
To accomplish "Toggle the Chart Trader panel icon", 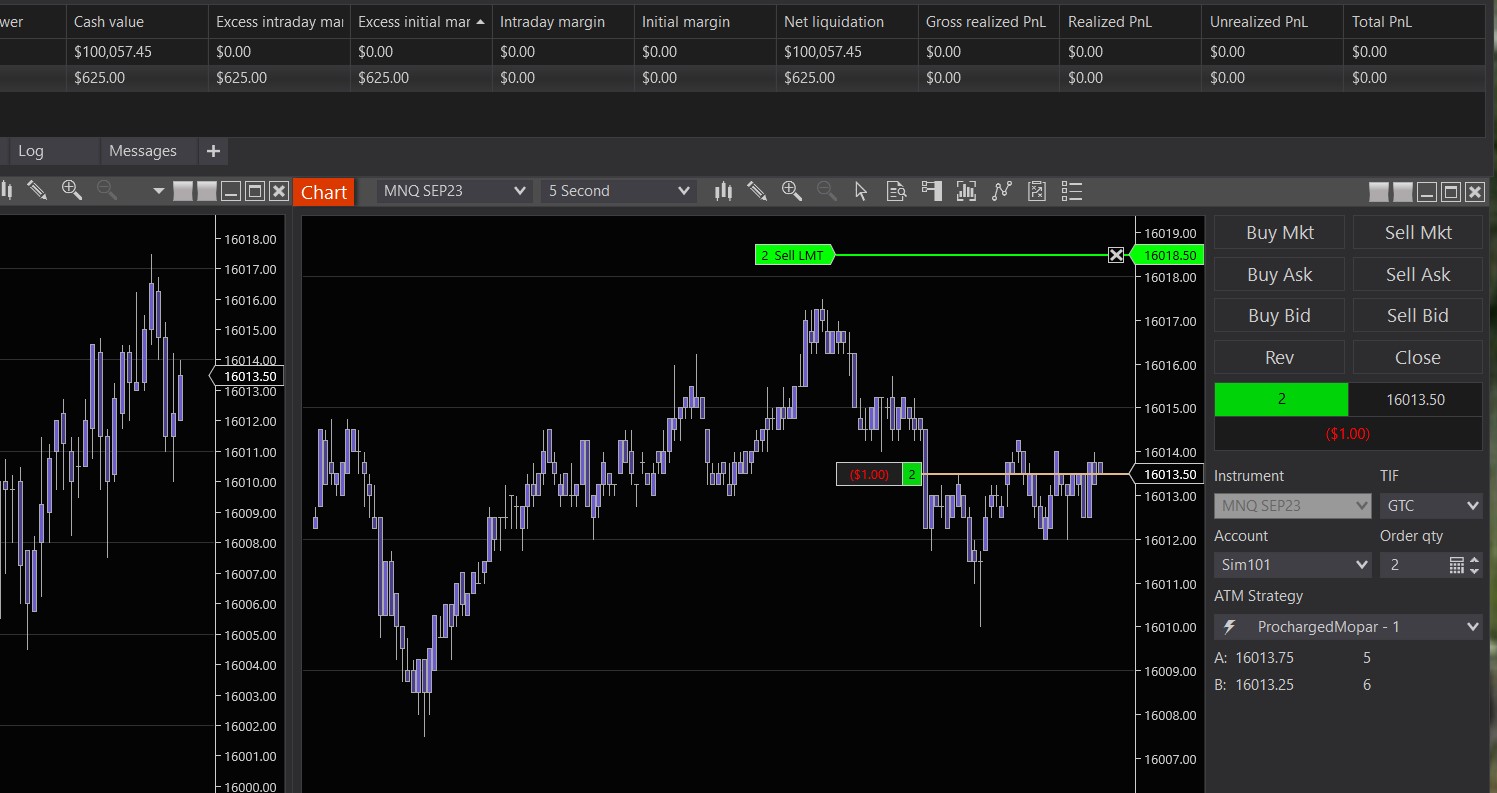I will point(932,191).
